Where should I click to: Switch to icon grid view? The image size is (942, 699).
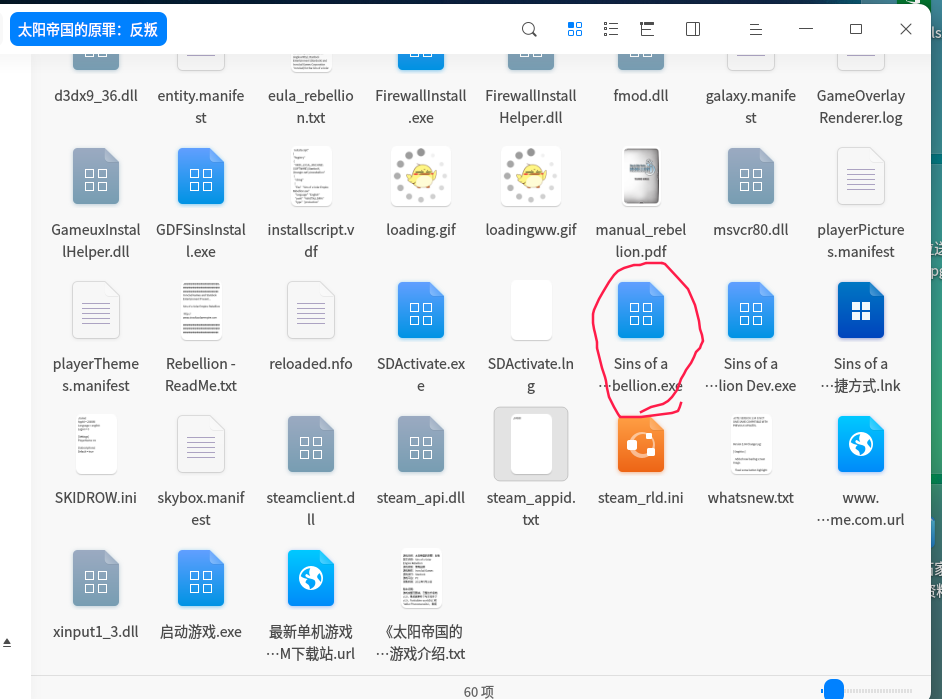click(x=574, y=29)
